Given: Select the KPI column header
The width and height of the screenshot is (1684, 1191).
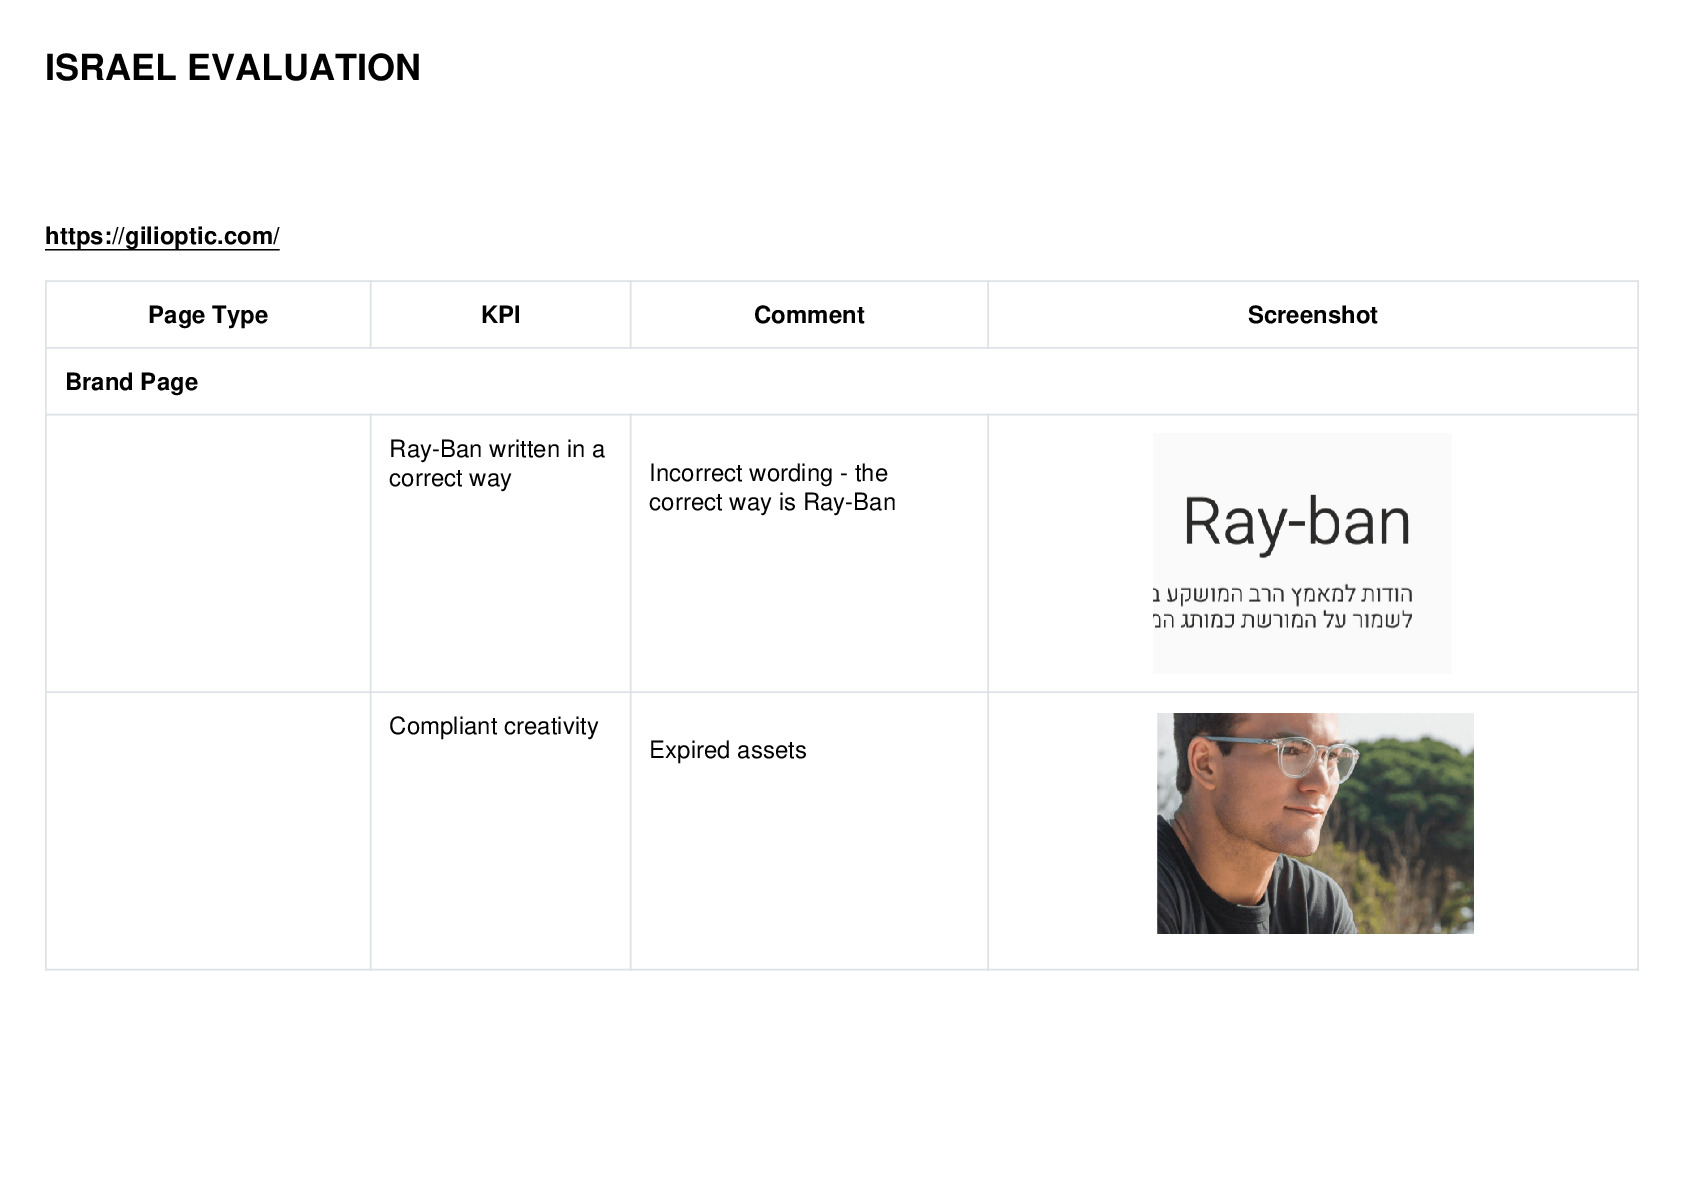Looking at the screenshot, I should 500,315.
